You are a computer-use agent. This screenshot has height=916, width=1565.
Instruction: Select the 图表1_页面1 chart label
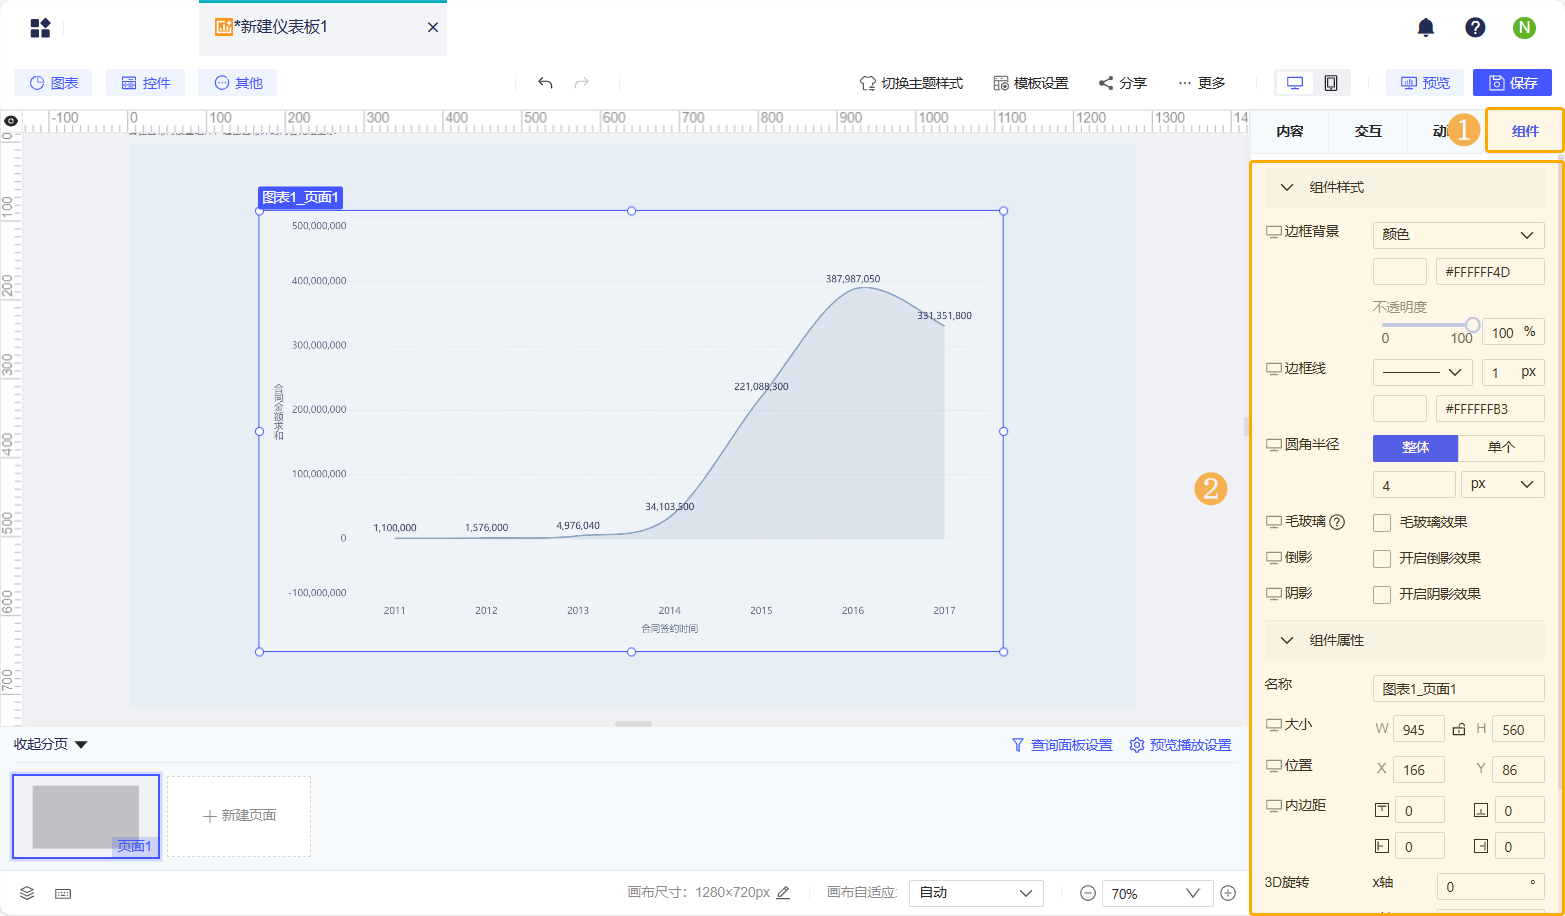click(300, 197)
